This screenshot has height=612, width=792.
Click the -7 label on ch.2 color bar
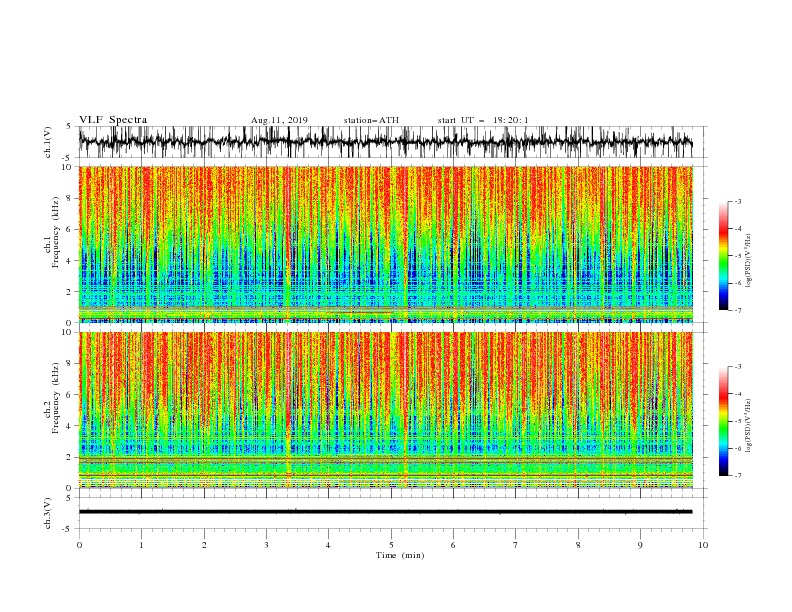click(737, 476)
